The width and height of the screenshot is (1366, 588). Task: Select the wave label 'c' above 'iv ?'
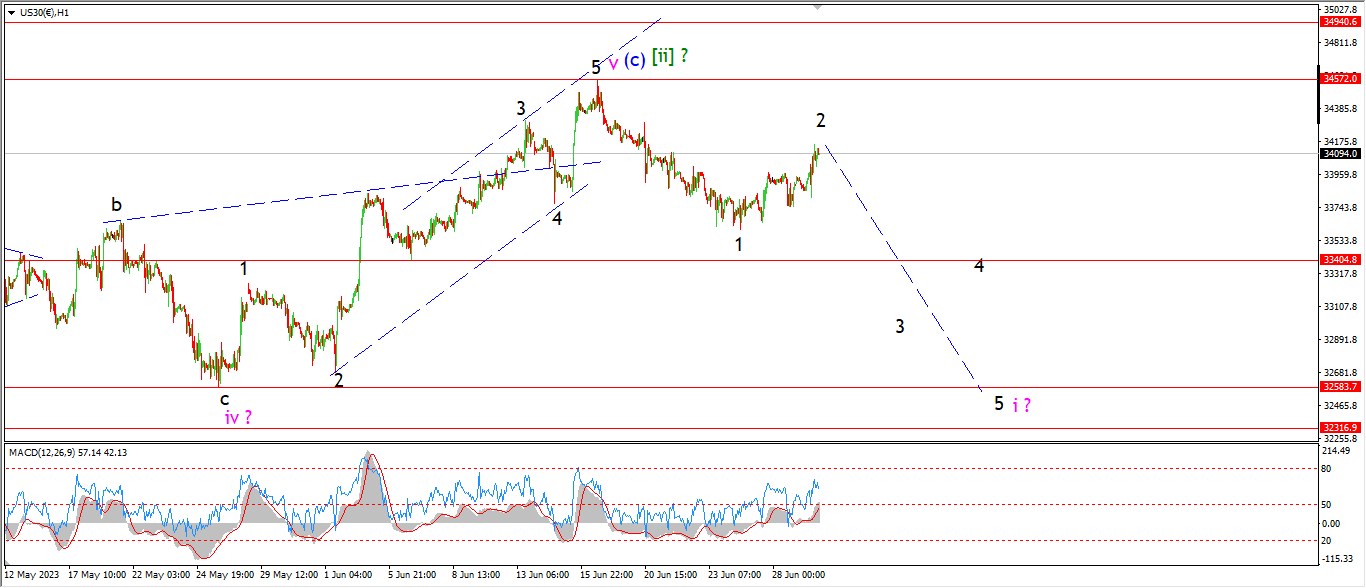[225, 400]
